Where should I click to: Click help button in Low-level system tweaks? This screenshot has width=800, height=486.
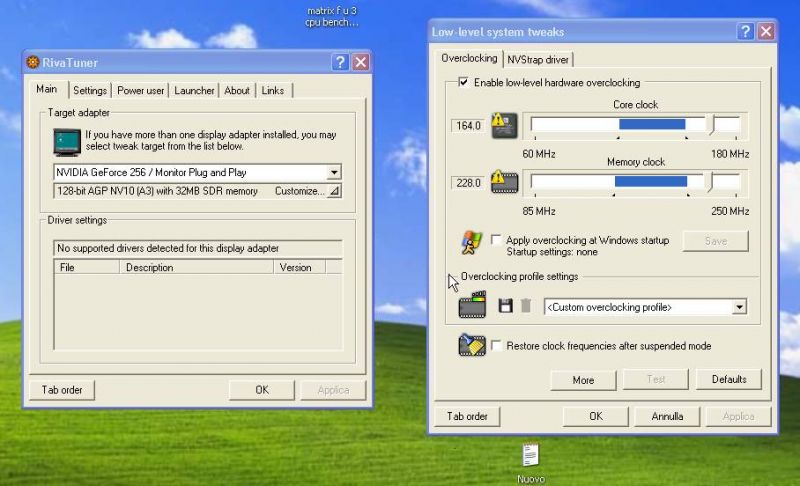point(745,32)
